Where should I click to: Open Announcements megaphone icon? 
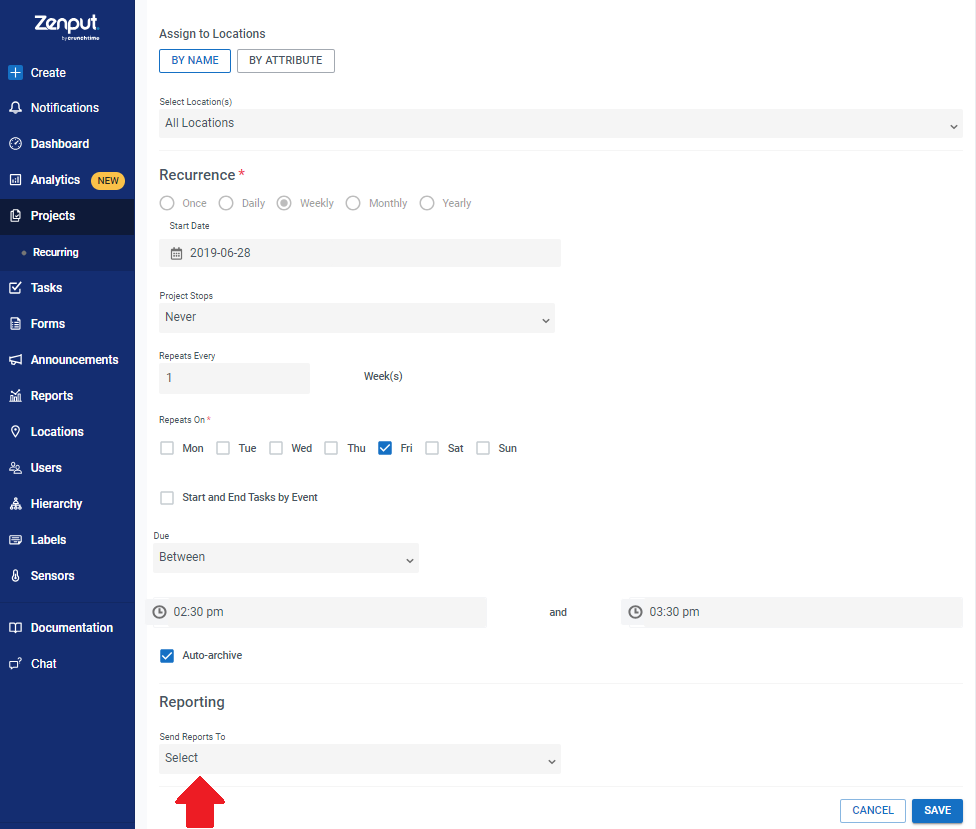coord(16,360)
